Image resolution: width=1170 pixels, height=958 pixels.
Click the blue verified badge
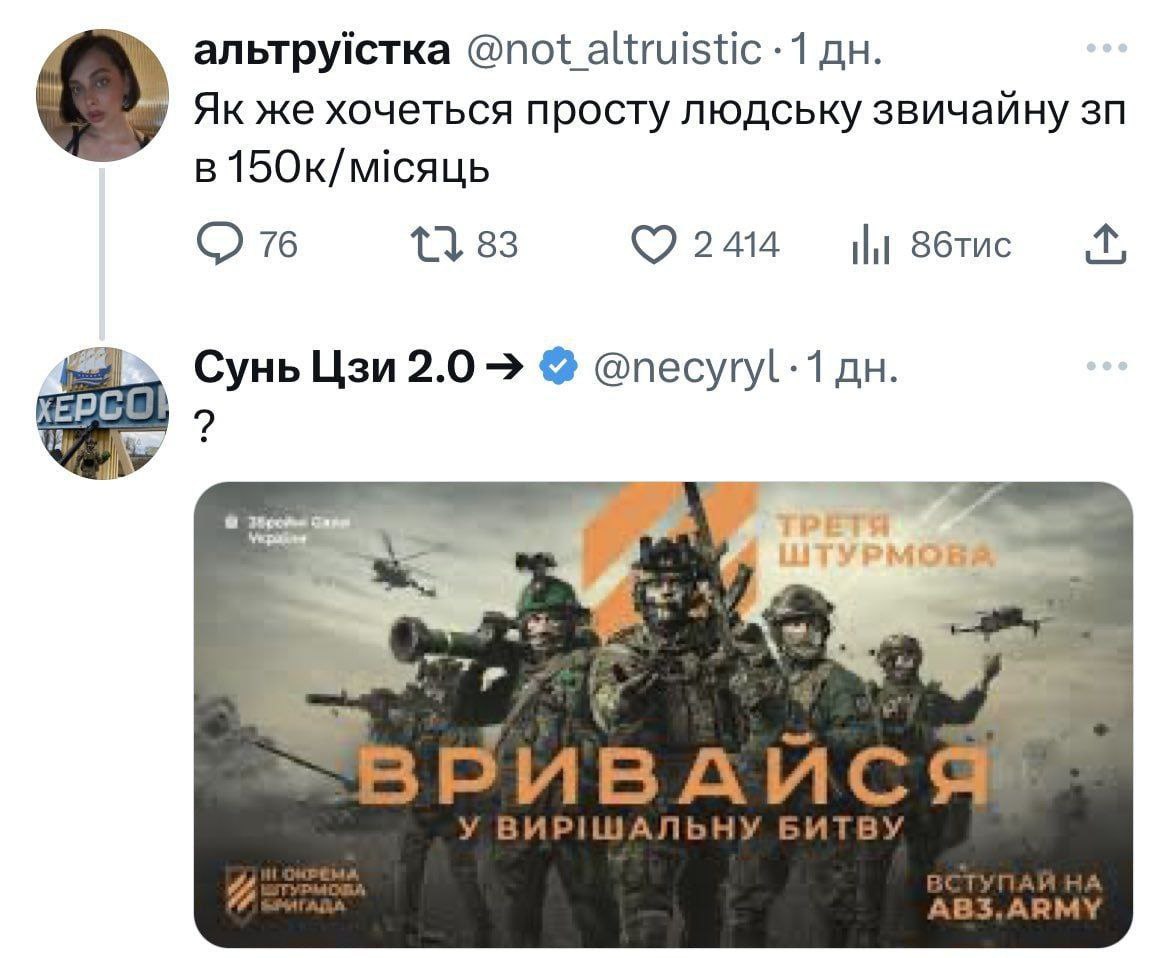[x=559, y=366]
